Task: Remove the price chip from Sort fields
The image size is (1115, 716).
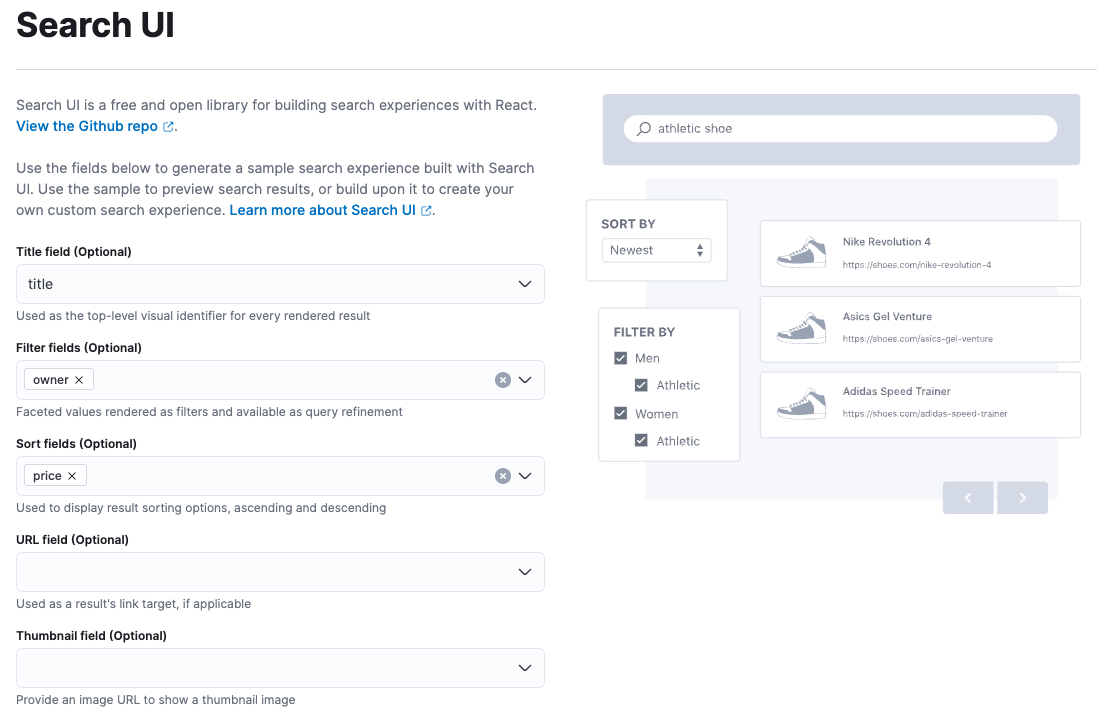Action: [x=70, y=475]
